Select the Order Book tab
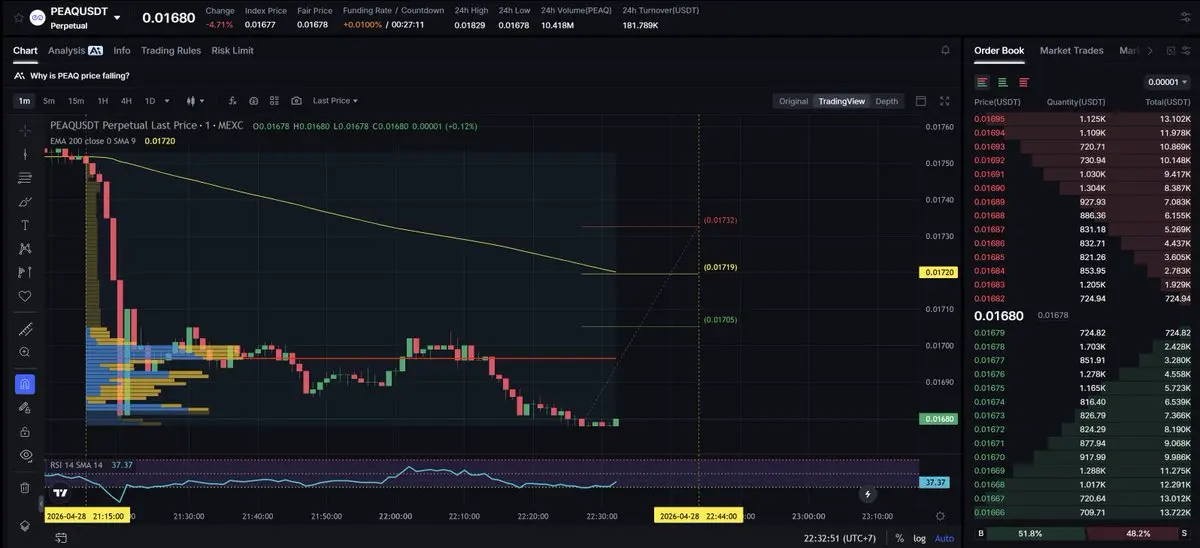1200x548 pixels. click(999, 50)
